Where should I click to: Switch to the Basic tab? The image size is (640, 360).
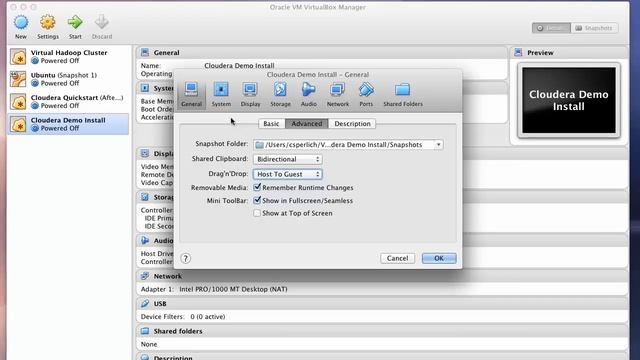tap(271, 124)
